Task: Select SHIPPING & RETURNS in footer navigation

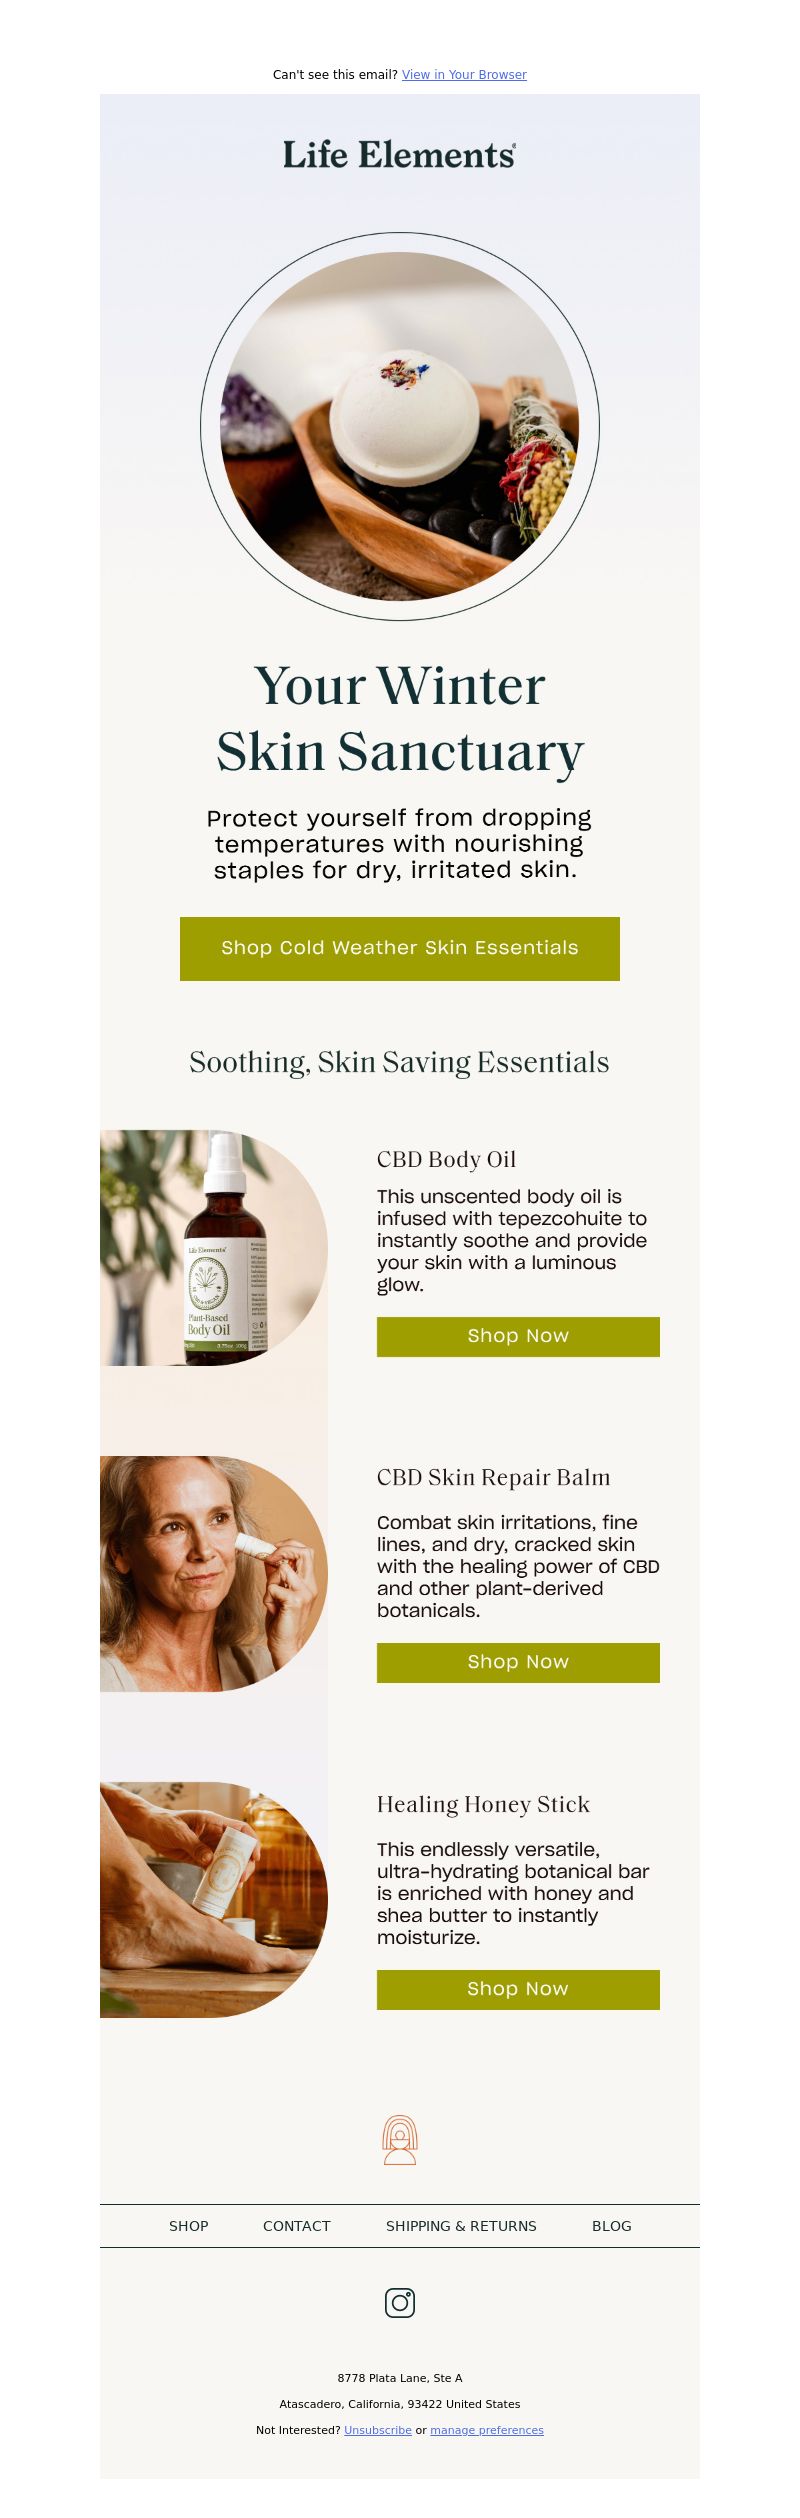Action: pyautogui.click(x=461, y=2226)
